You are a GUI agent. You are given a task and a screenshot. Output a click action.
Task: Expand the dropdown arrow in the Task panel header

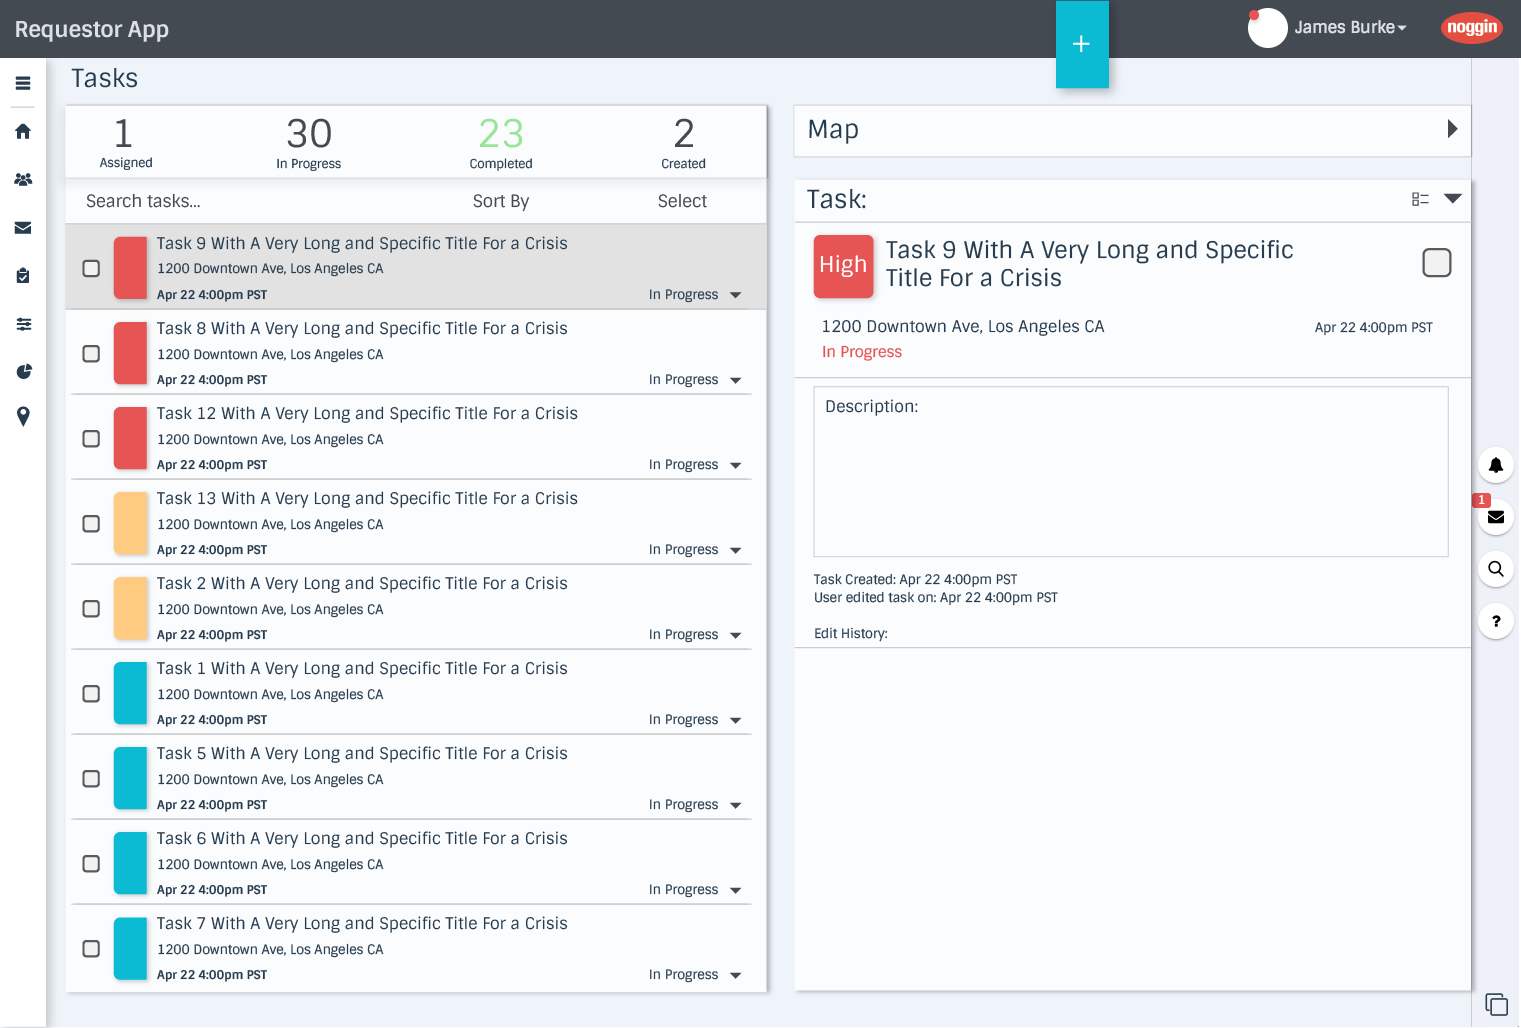pyautogui.click(x=1453, y=198)
